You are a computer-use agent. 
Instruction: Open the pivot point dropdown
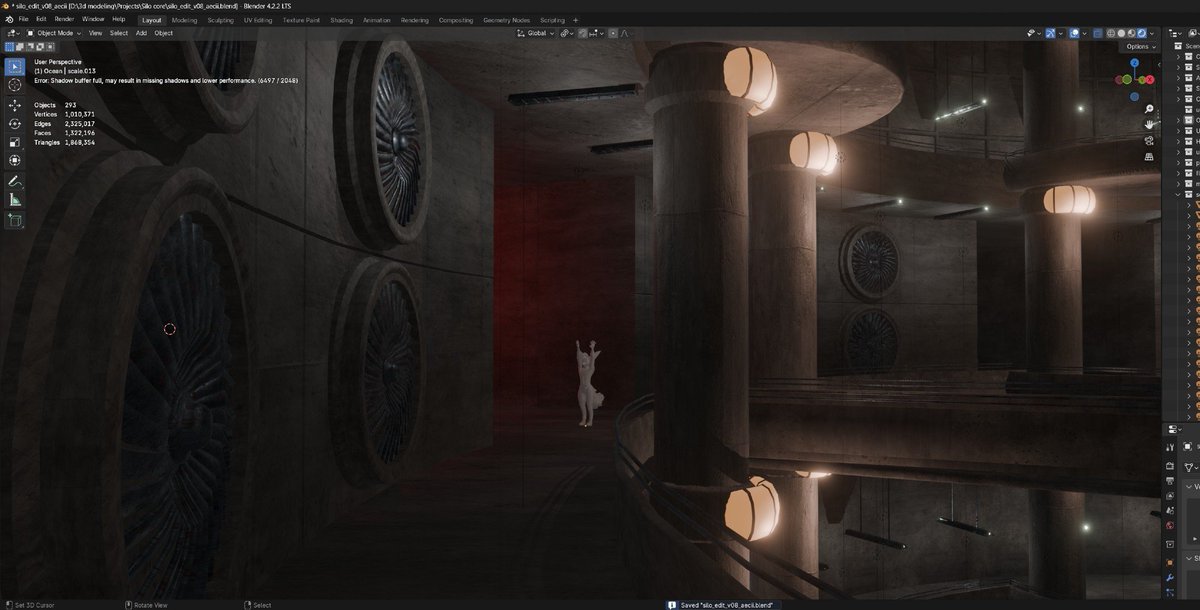tap(567, 33)
